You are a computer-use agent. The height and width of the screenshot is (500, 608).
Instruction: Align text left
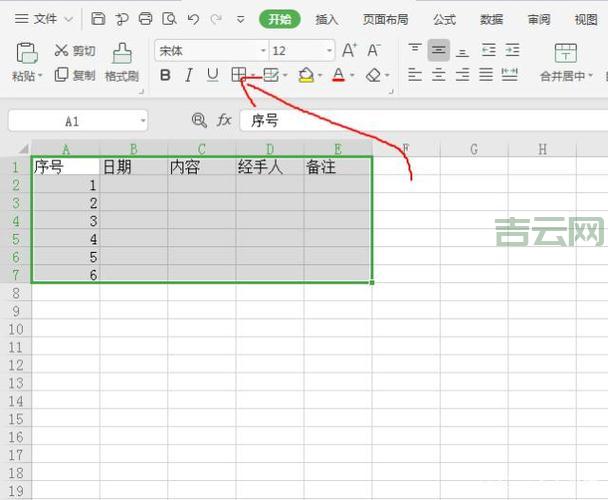pyautogui.click(x=415, y=74)
